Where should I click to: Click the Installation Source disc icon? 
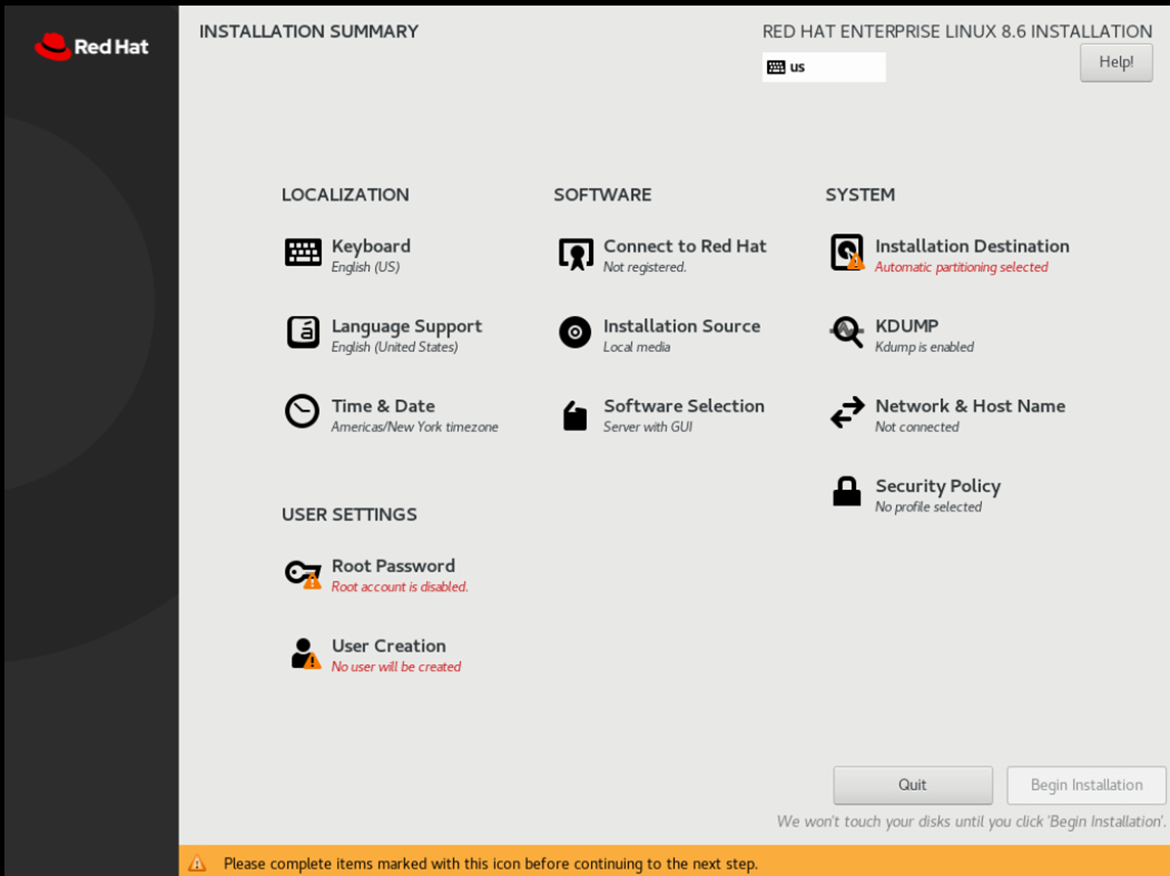[x=575, y=332]
